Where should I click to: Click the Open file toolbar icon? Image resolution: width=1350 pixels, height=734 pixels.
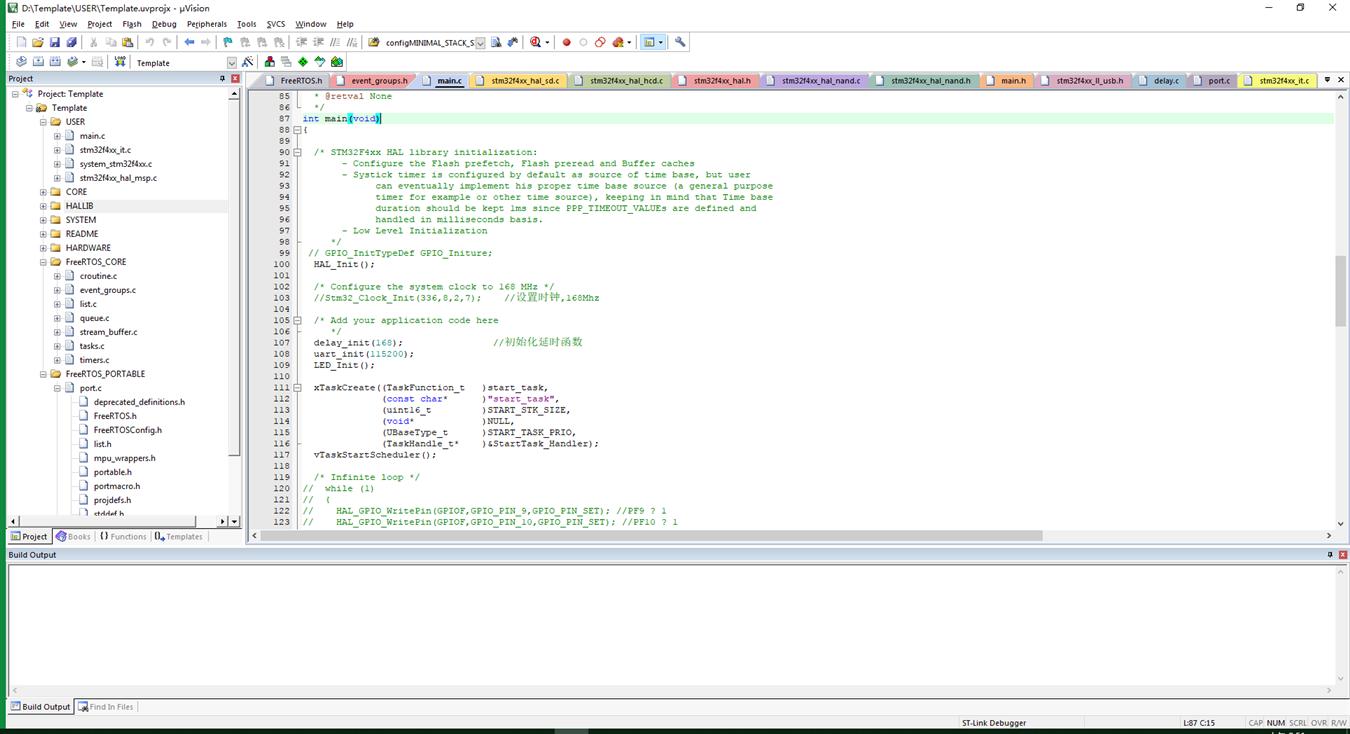click(38, 42)
